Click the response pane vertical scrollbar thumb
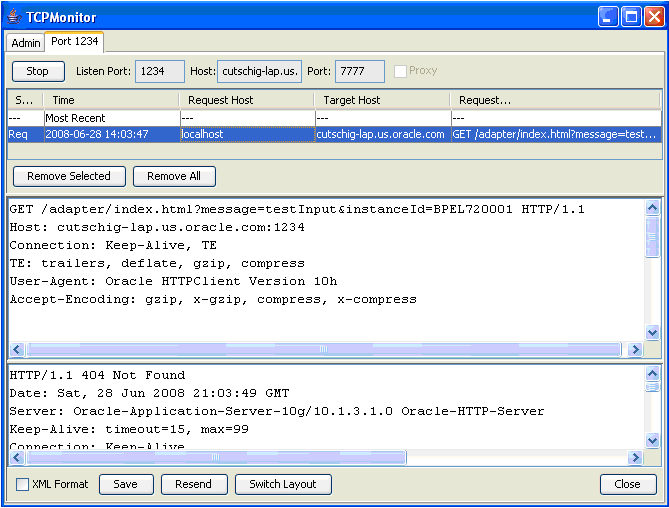 click(x=652, y=387)
